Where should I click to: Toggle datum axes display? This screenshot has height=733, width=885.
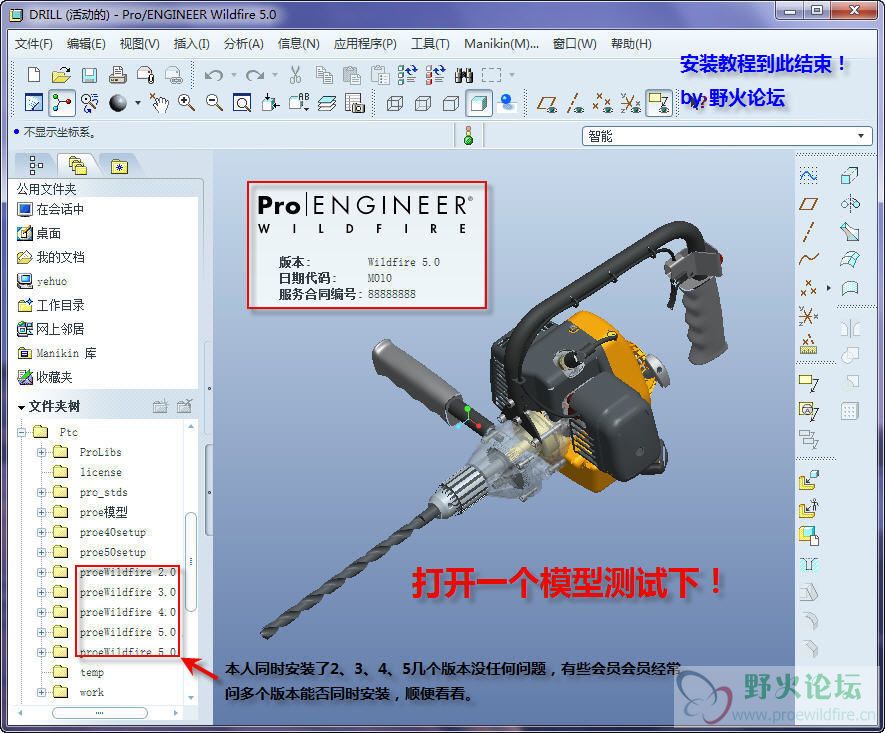[575, 103]
